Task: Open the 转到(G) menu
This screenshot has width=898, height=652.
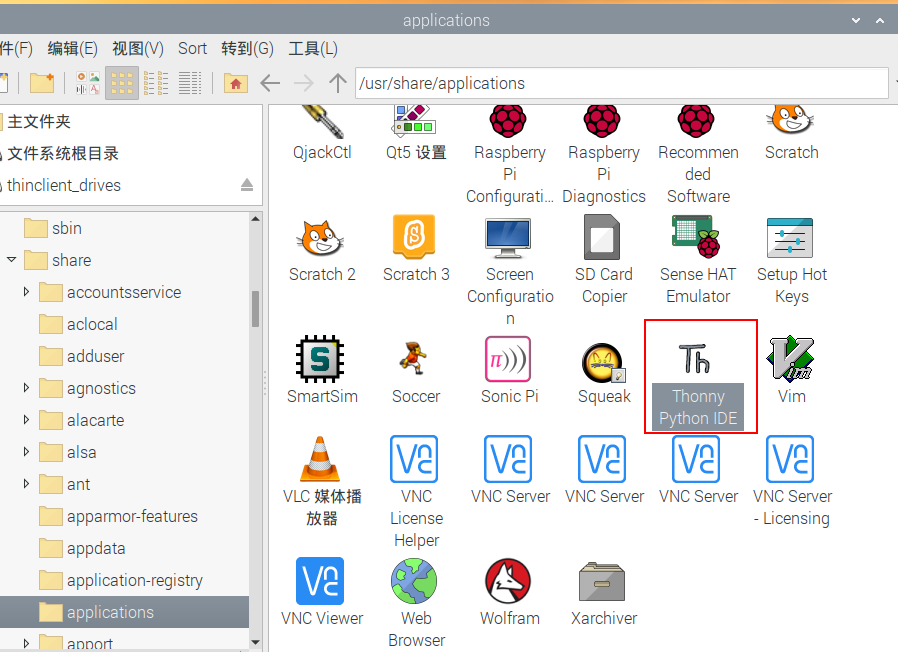Action: 247,49
